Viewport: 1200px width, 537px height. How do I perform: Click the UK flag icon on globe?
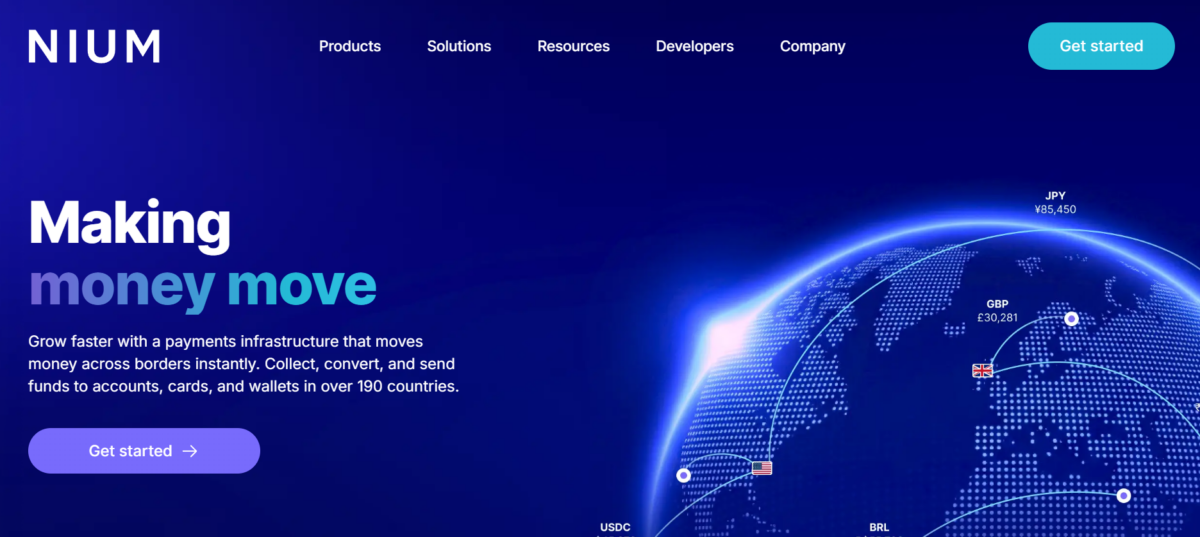(x=982, y=370)
